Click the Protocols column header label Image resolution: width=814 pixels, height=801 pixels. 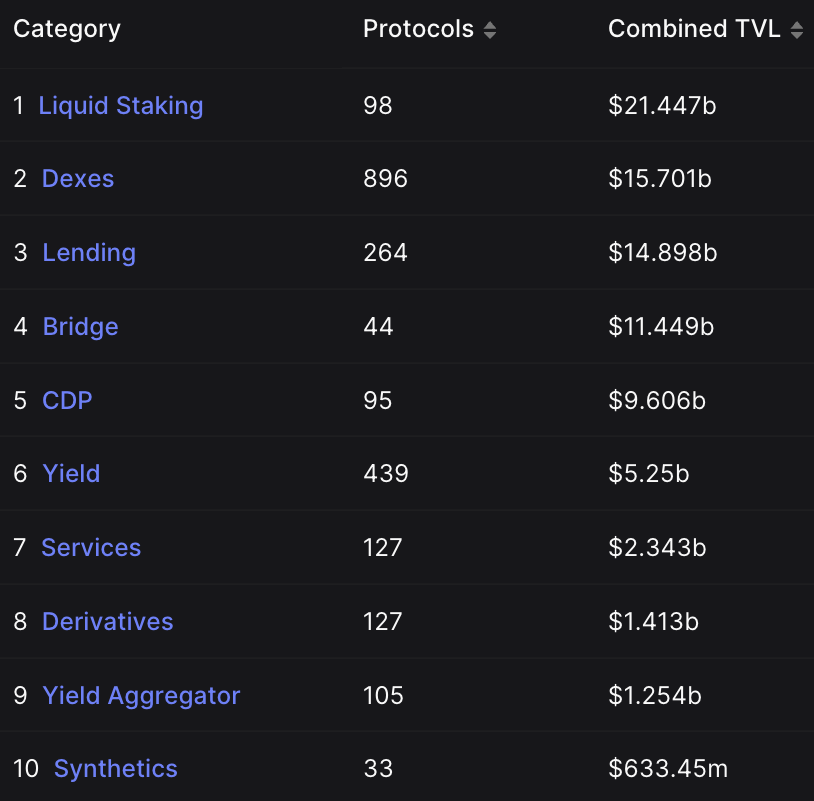pos(418,29)
